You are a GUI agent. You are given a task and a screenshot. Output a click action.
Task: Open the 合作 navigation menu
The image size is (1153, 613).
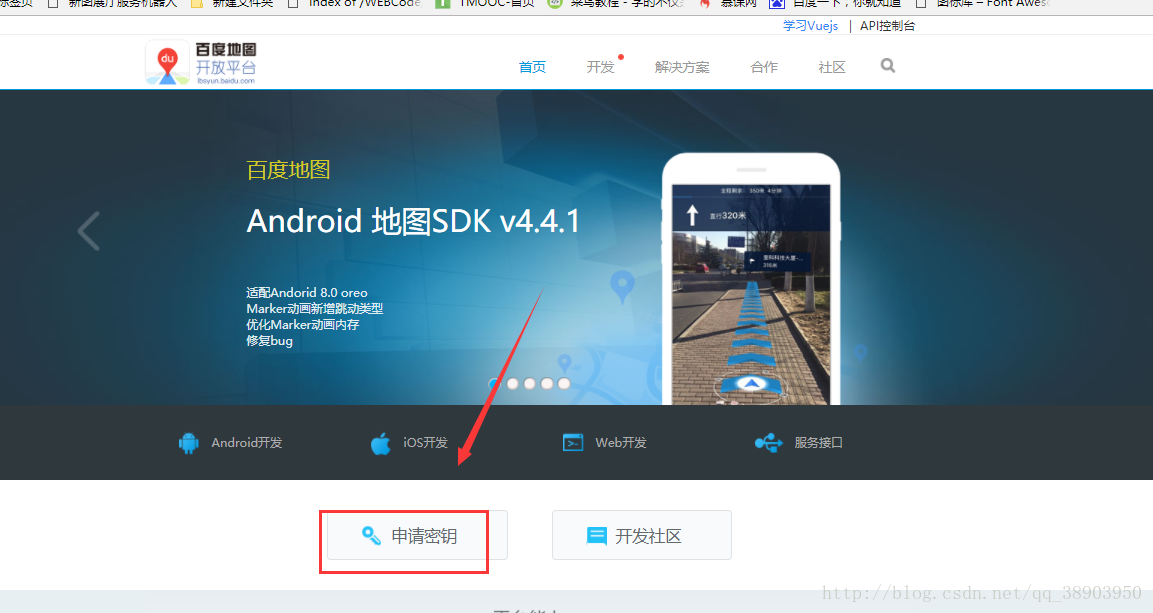coord(764,67)
